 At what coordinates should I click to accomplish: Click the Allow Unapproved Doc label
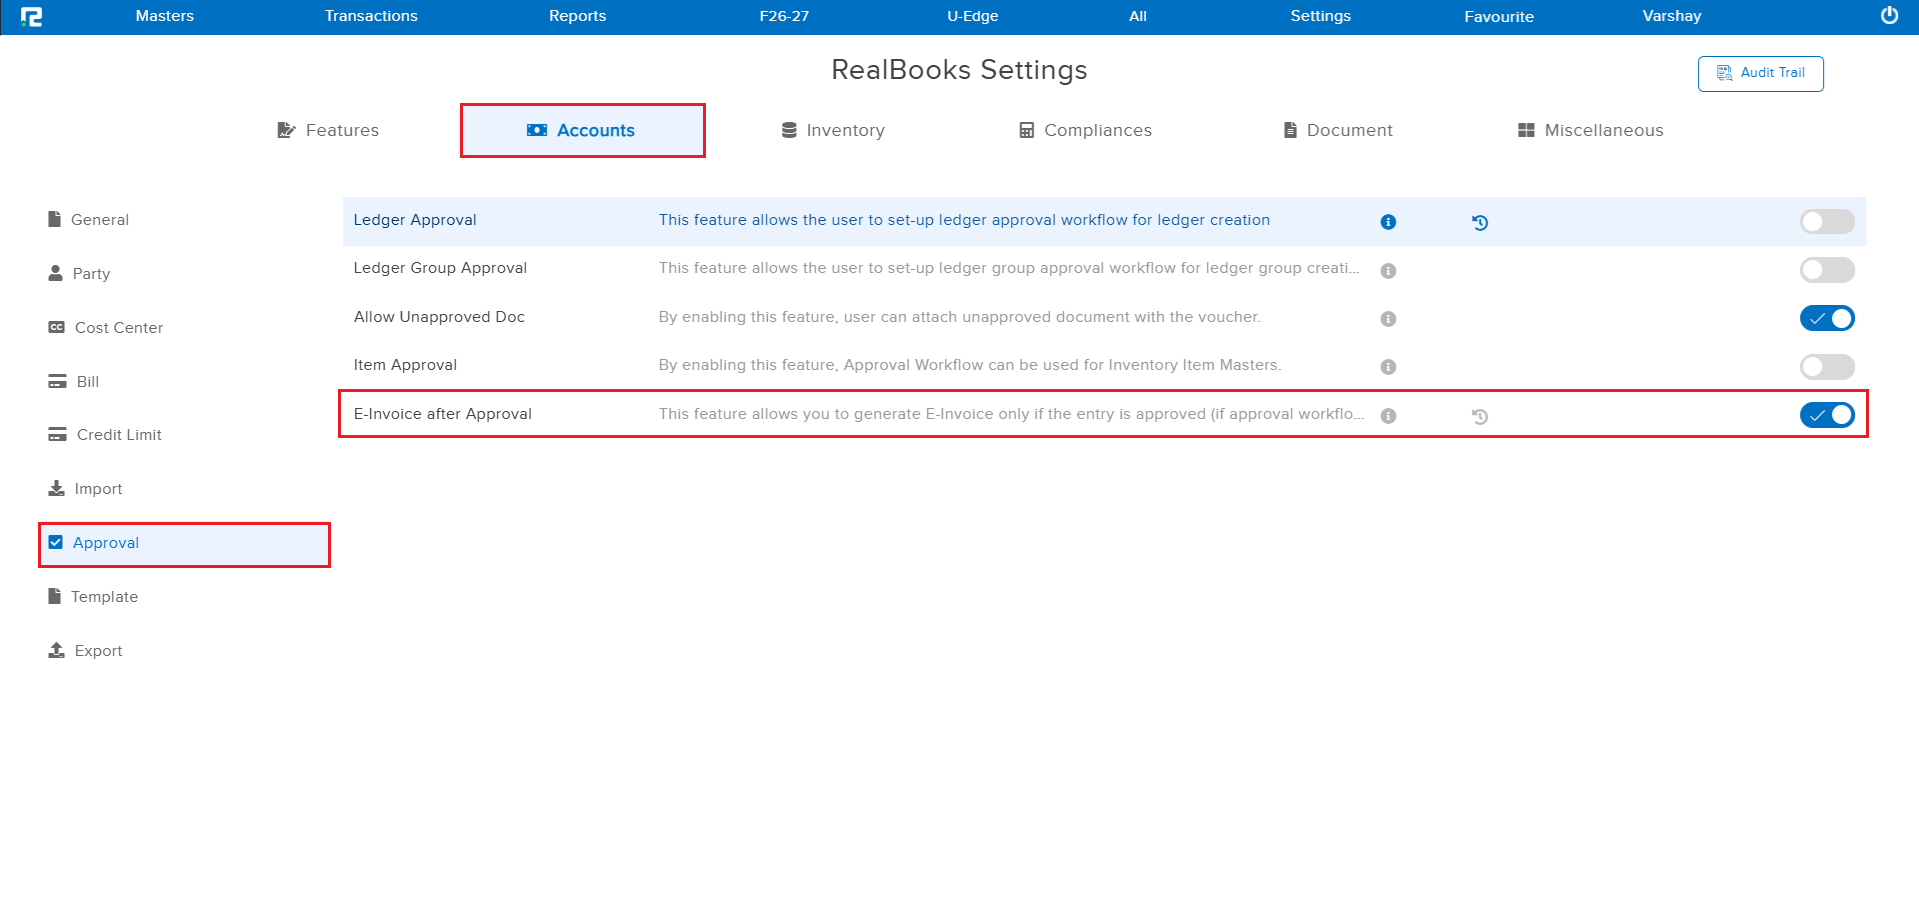click(x=439, y=317)
